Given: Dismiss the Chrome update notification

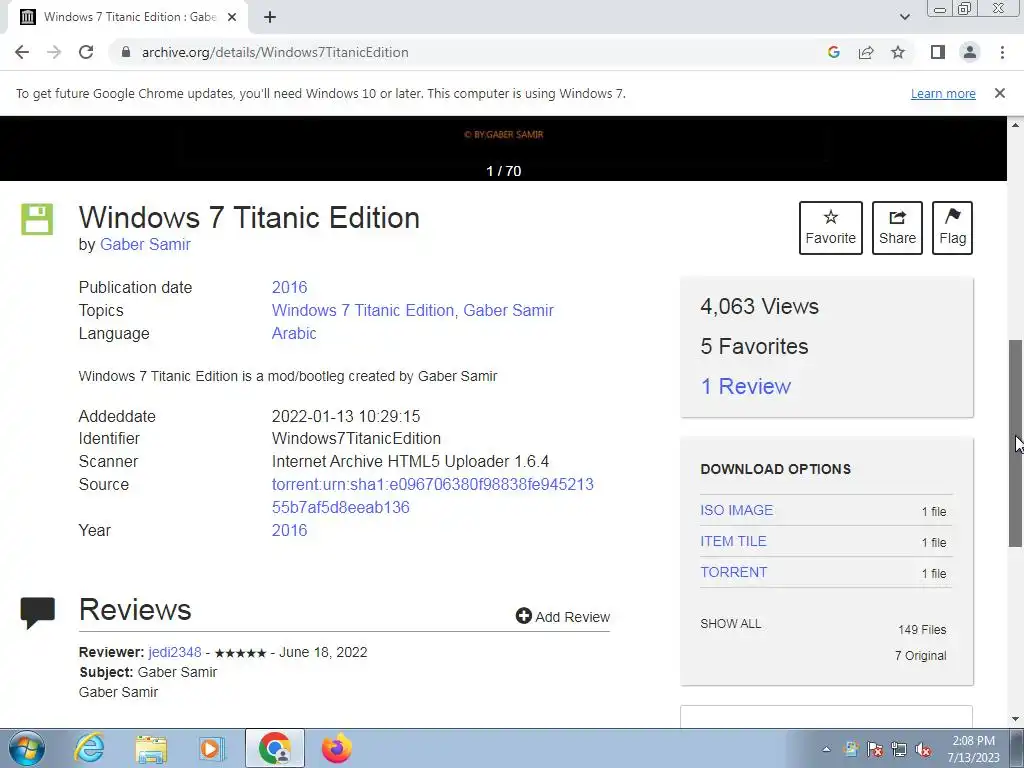Looking at the screenshot, I should (x=1000, y=93).
